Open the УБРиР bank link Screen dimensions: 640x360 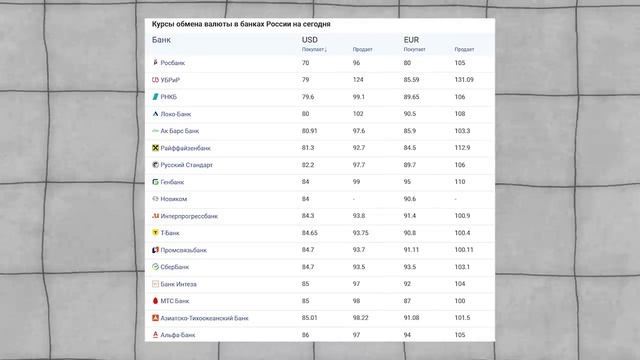[170, 80]
